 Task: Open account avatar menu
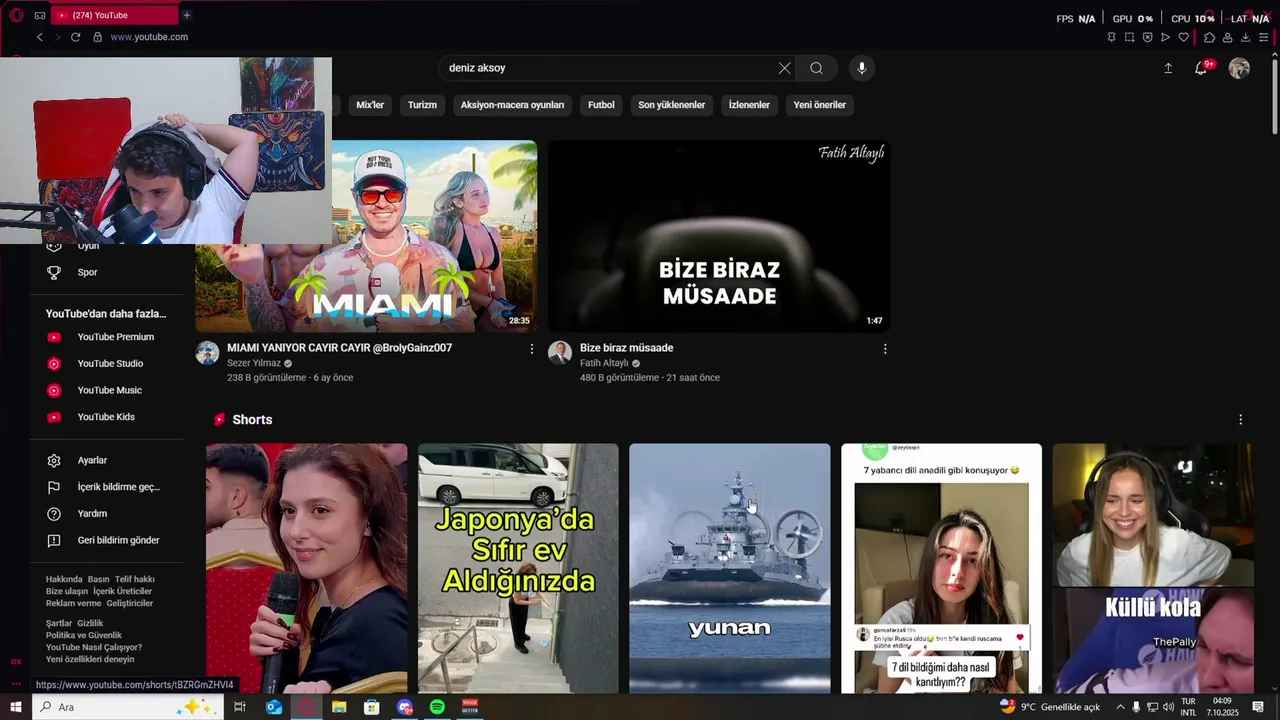point(1239,68)
